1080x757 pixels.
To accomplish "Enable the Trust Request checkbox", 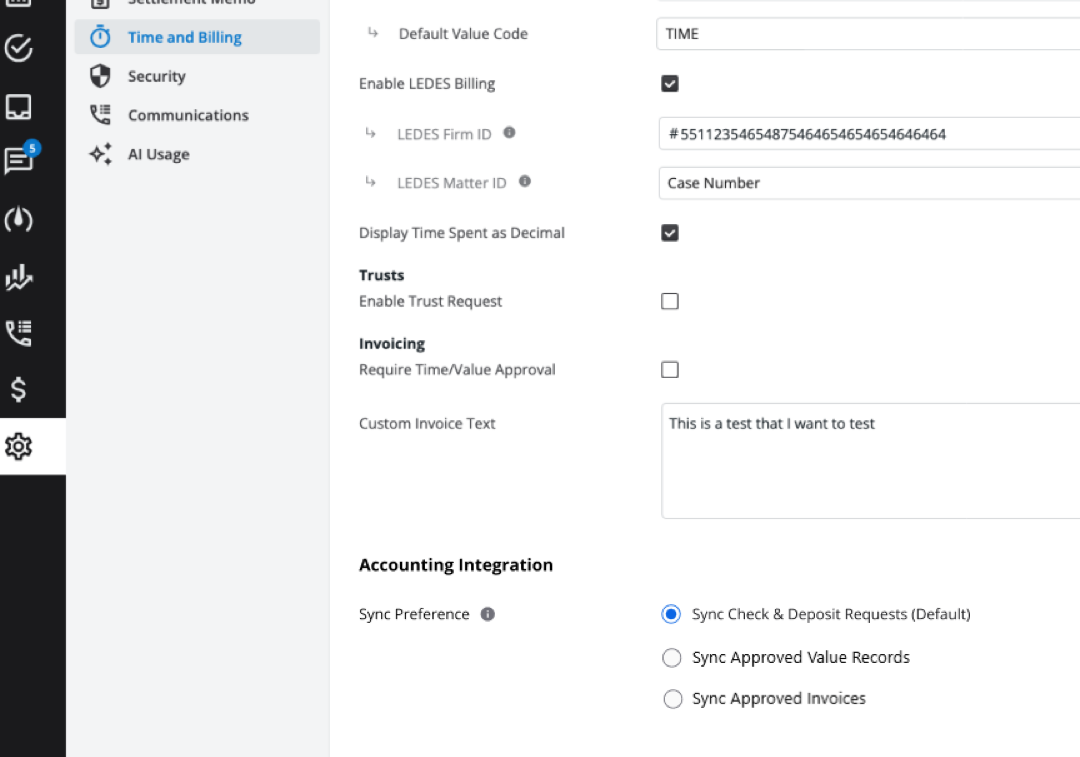I will (x=669, y=300).
